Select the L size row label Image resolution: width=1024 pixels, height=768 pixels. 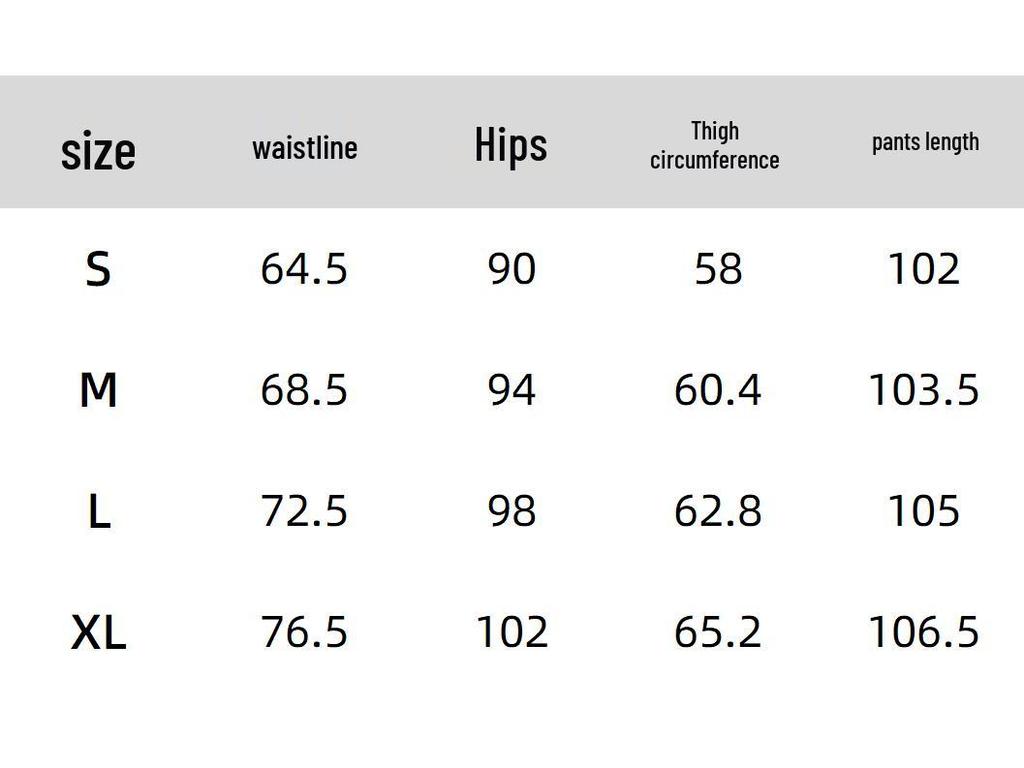(98, 512)
